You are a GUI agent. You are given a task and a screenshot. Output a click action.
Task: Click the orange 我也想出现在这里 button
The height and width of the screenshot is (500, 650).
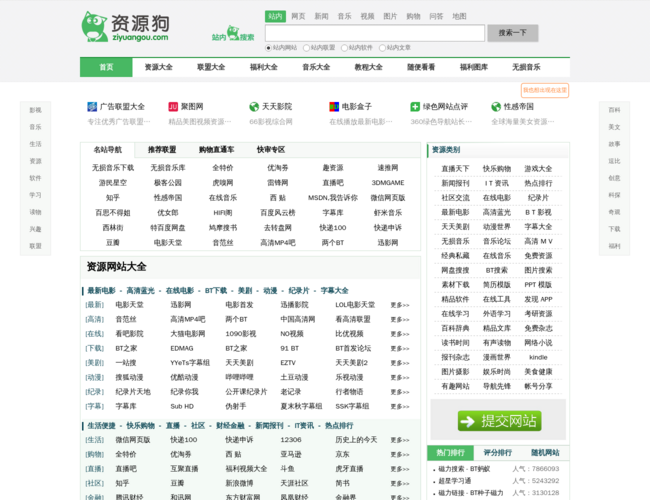(x=545, y=90)
